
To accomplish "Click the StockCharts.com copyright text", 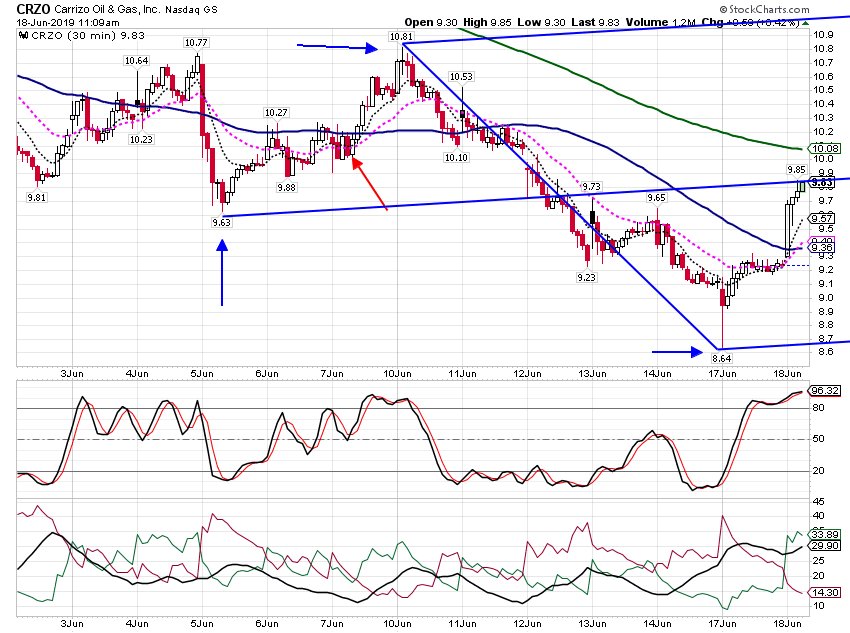I will [x=764, y=9].
